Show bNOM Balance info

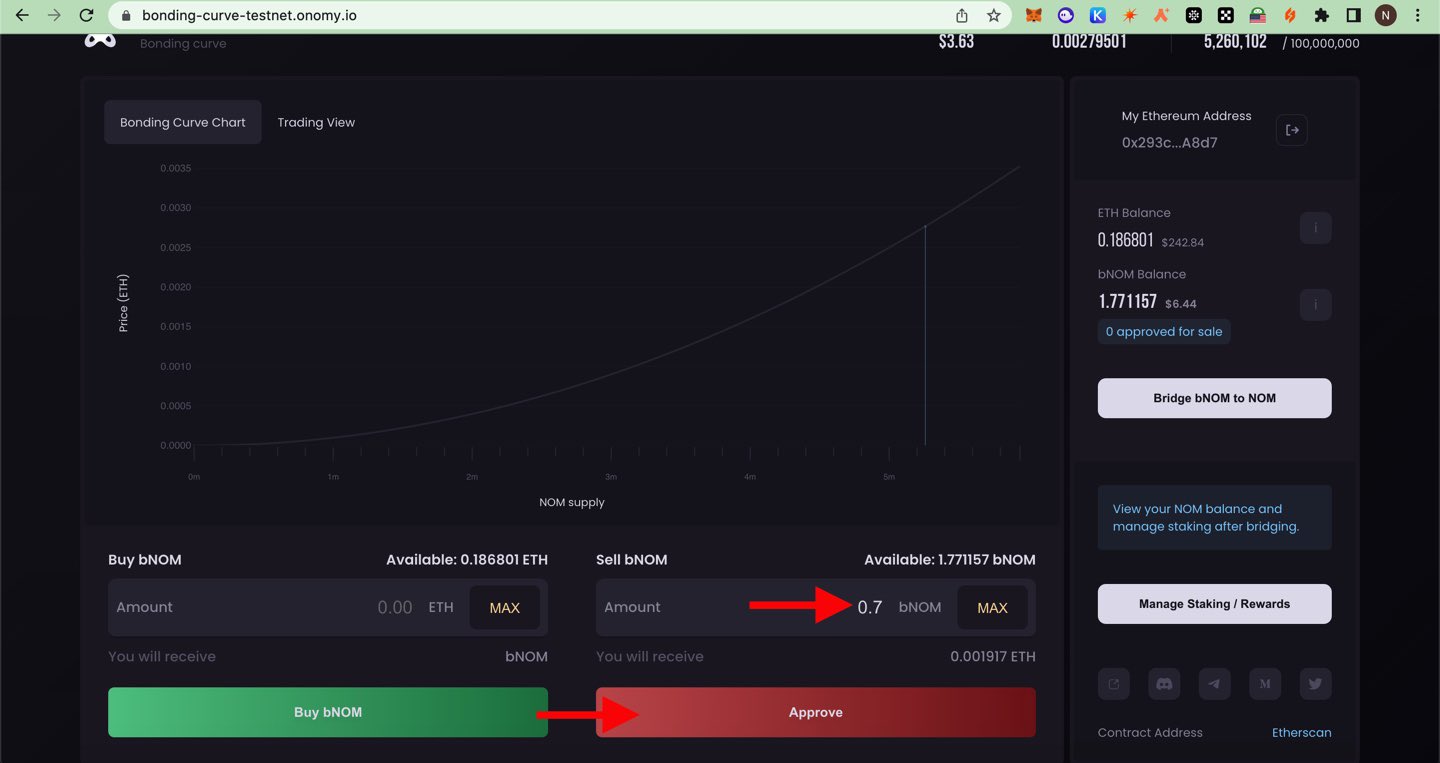[1315, 304]
